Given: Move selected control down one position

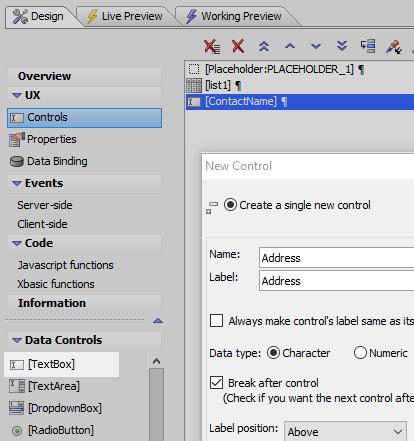Looking at the screenshot, I should [316, 46].
